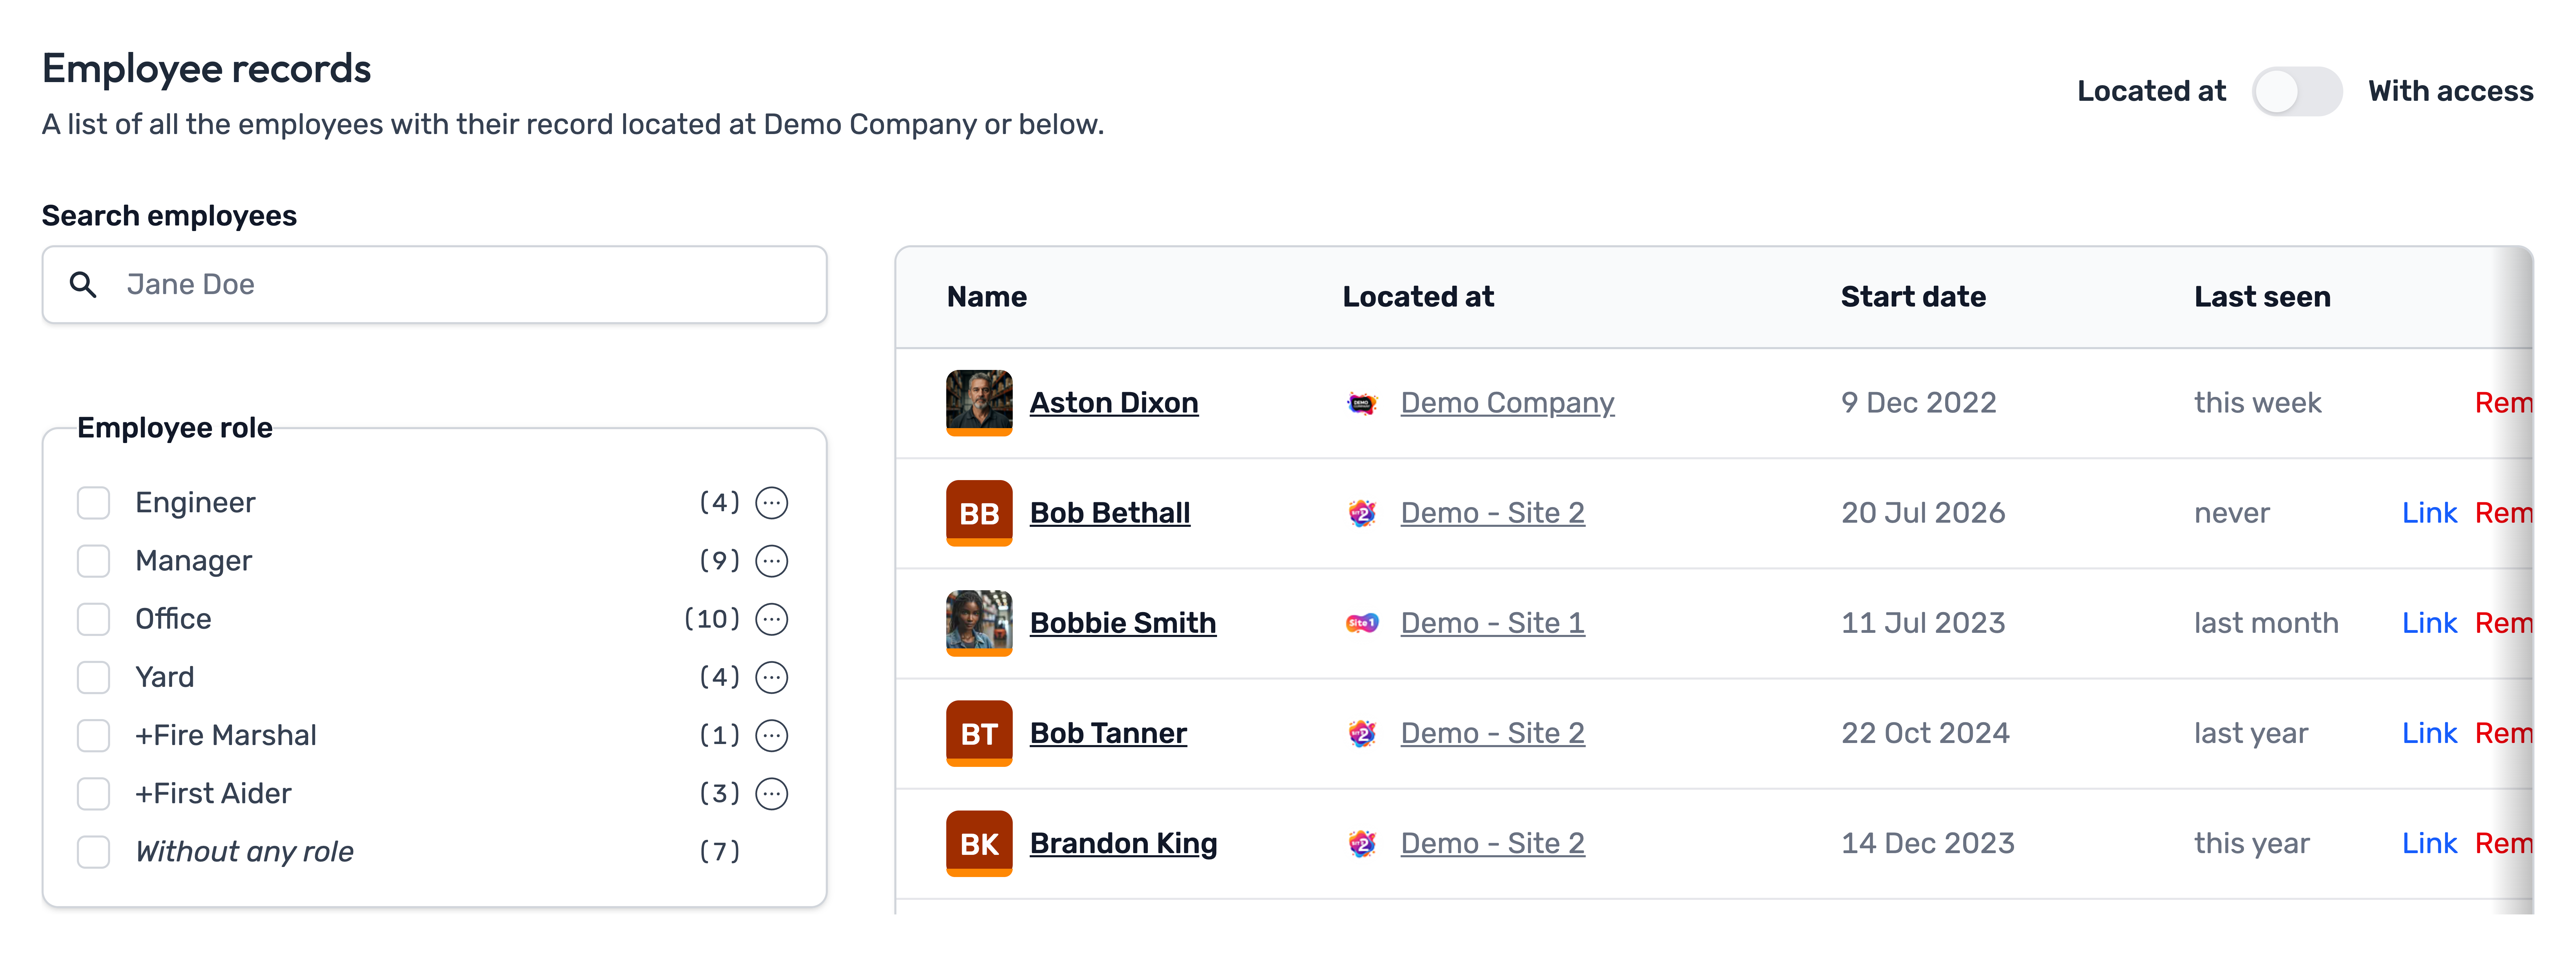Open Aston Dixon's employee record
The height and width of the screenshot is (956, 2576).
point(1113,403)
